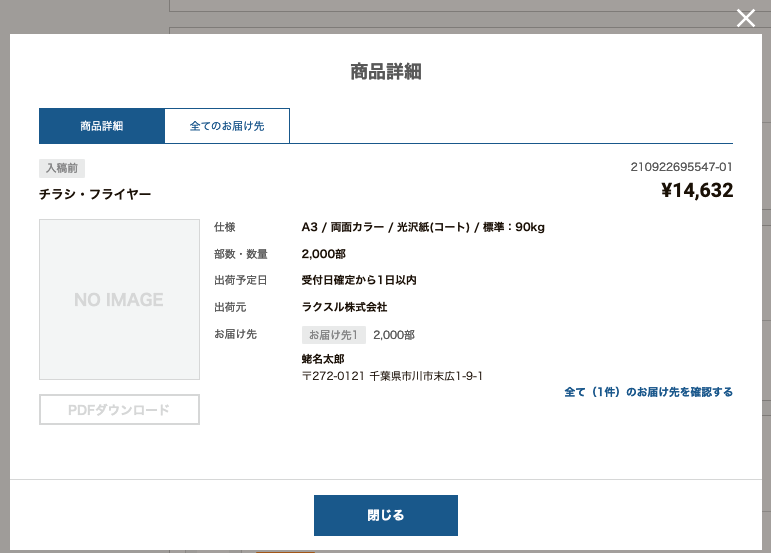
Task: Select the 入稿前 status badge
Action: click(x=62, y=168)
